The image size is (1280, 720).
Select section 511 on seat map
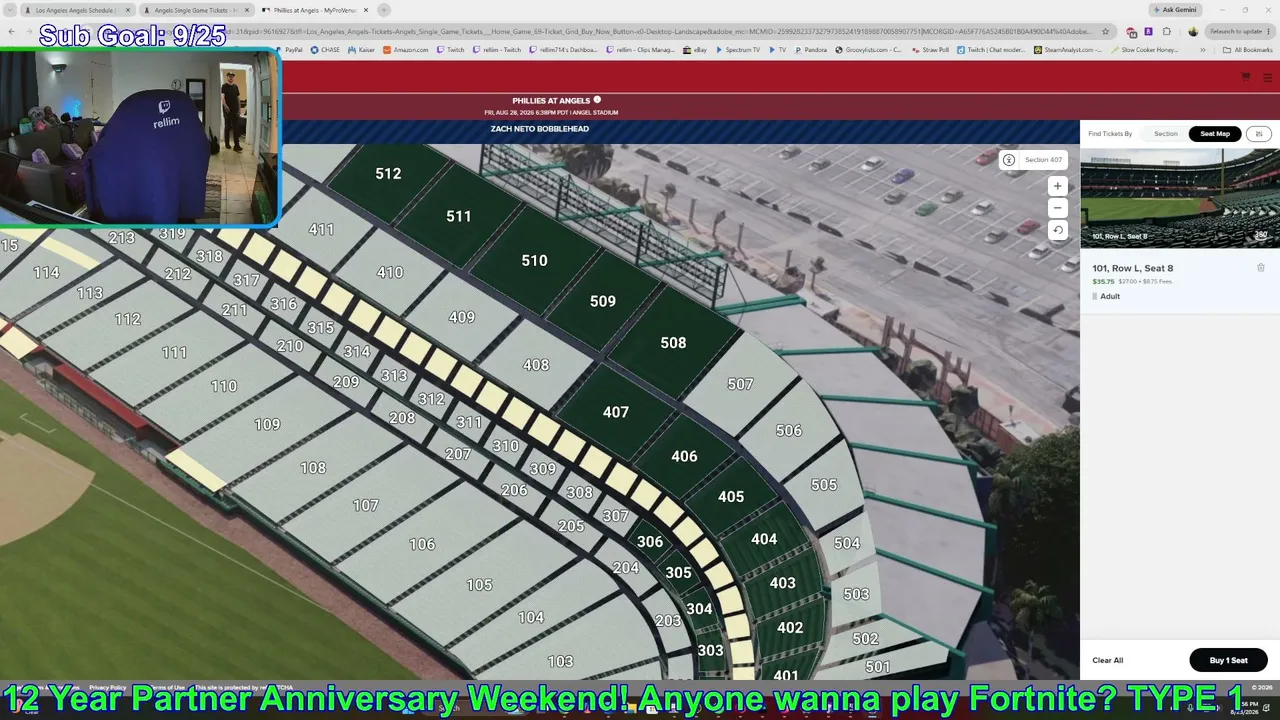tap(459, 216)
